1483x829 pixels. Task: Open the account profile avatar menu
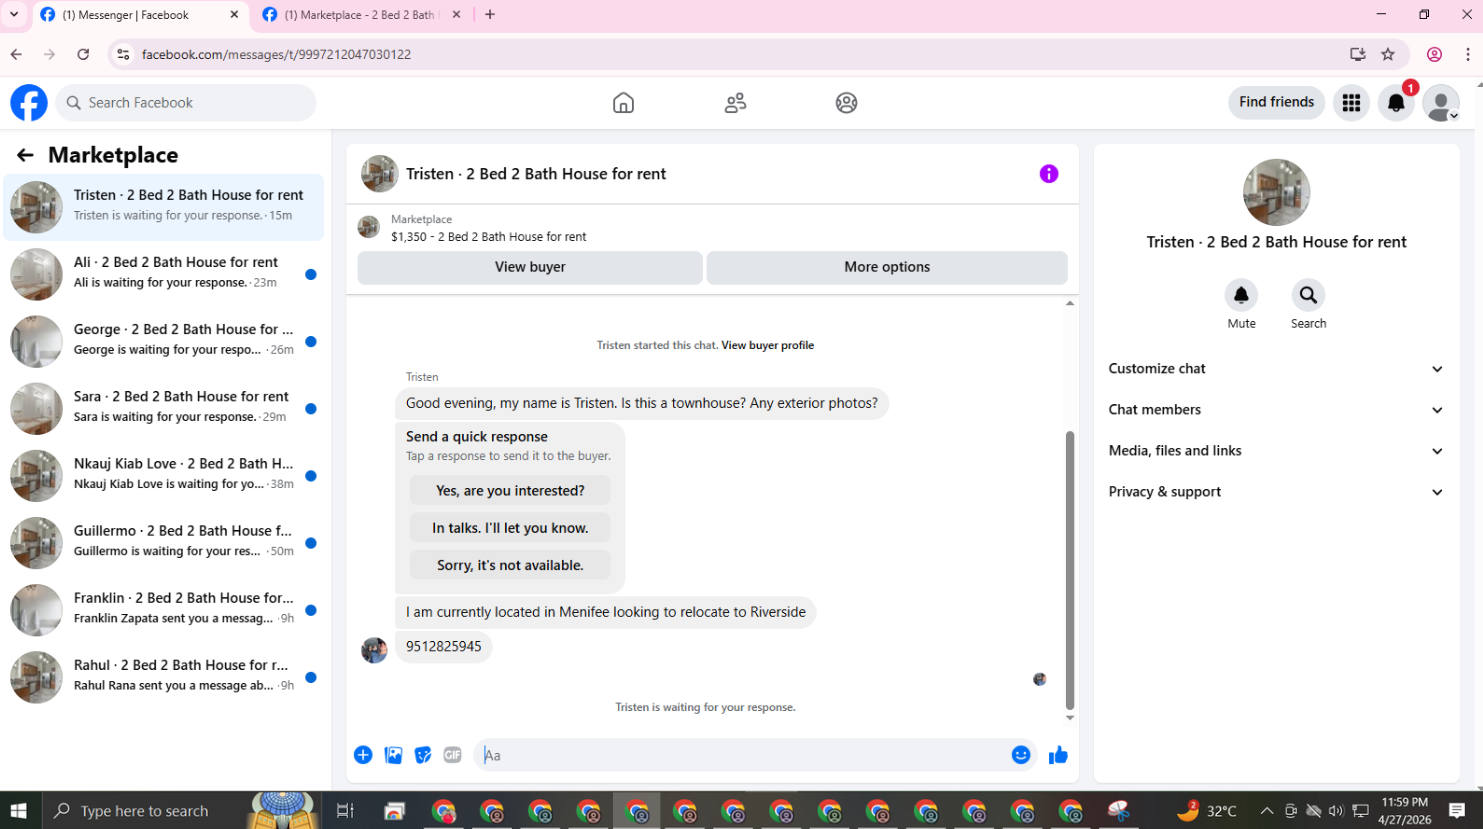pos(1441,103)
